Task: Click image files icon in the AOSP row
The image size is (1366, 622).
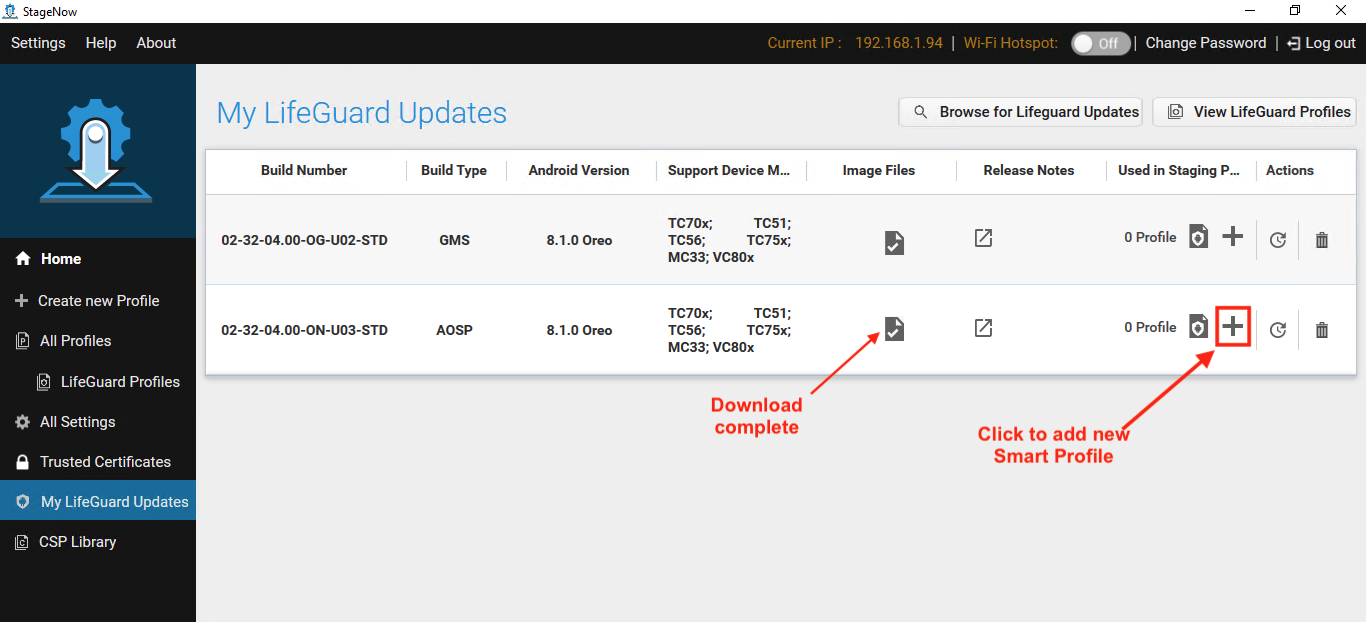Action: coord(894,328)
